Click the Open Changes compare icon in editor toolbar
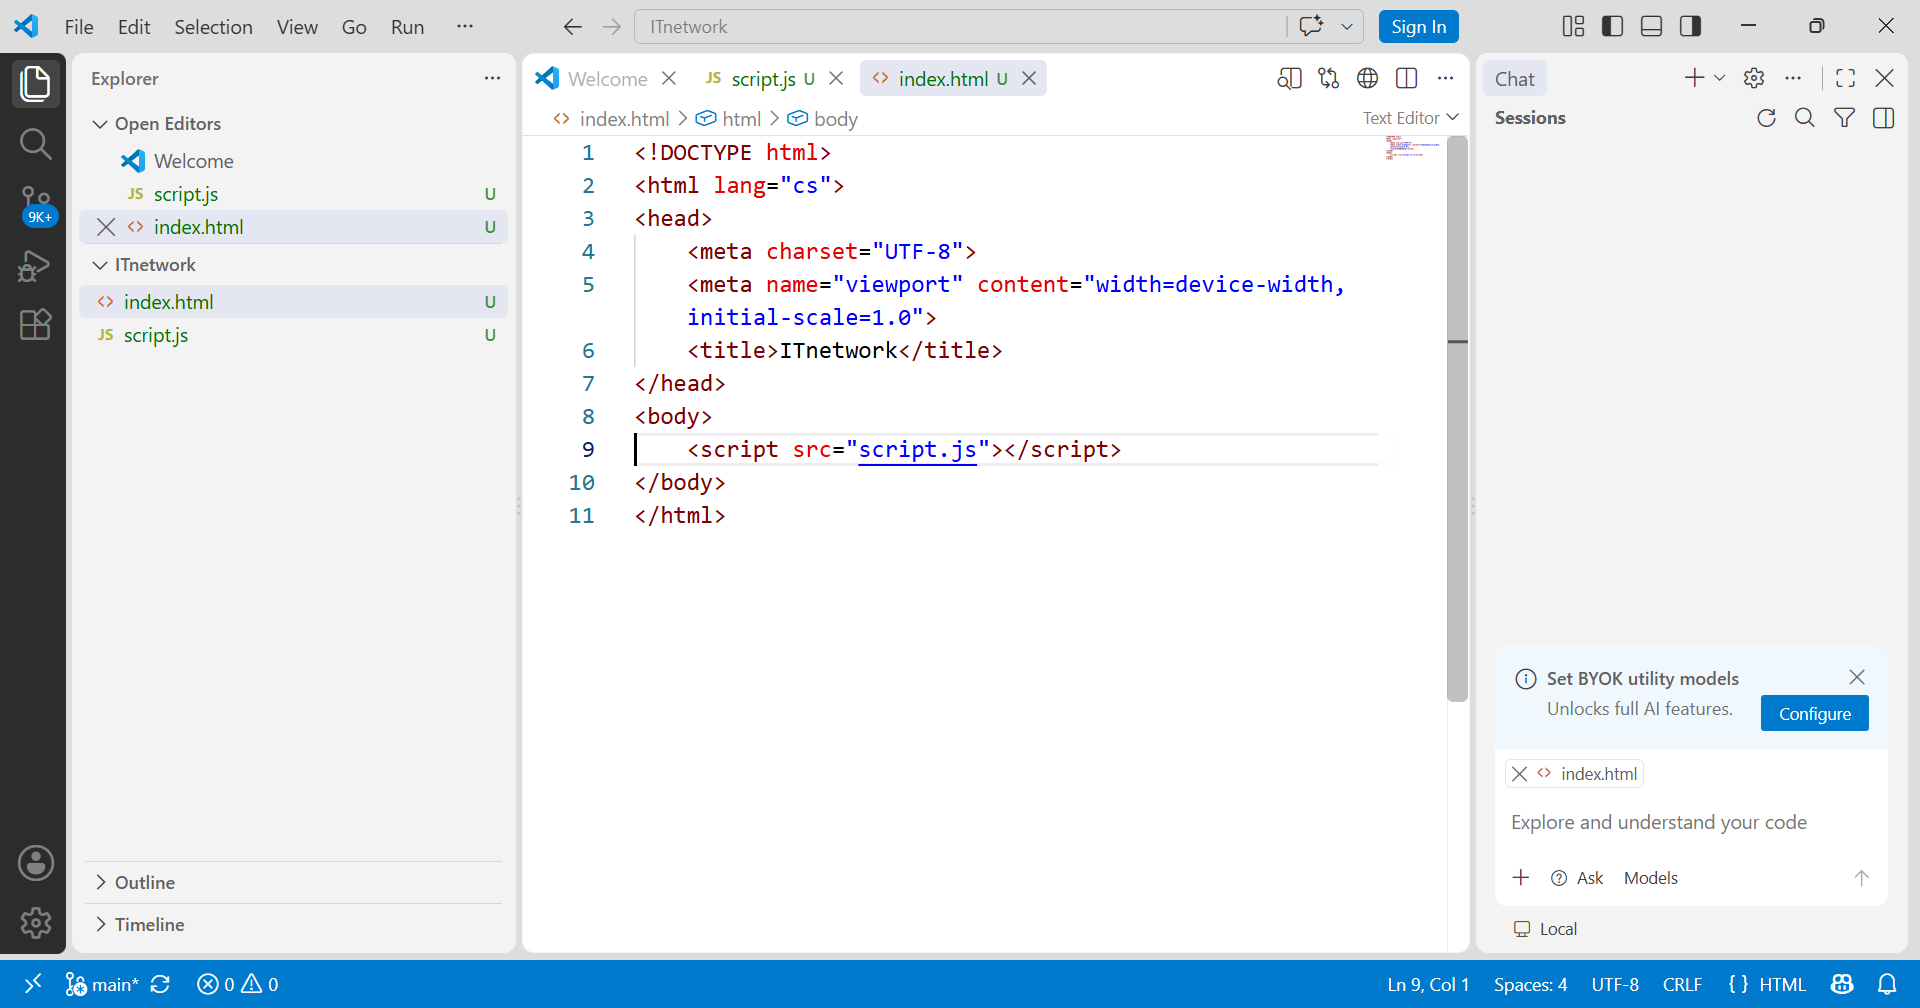 [1328, 78]
